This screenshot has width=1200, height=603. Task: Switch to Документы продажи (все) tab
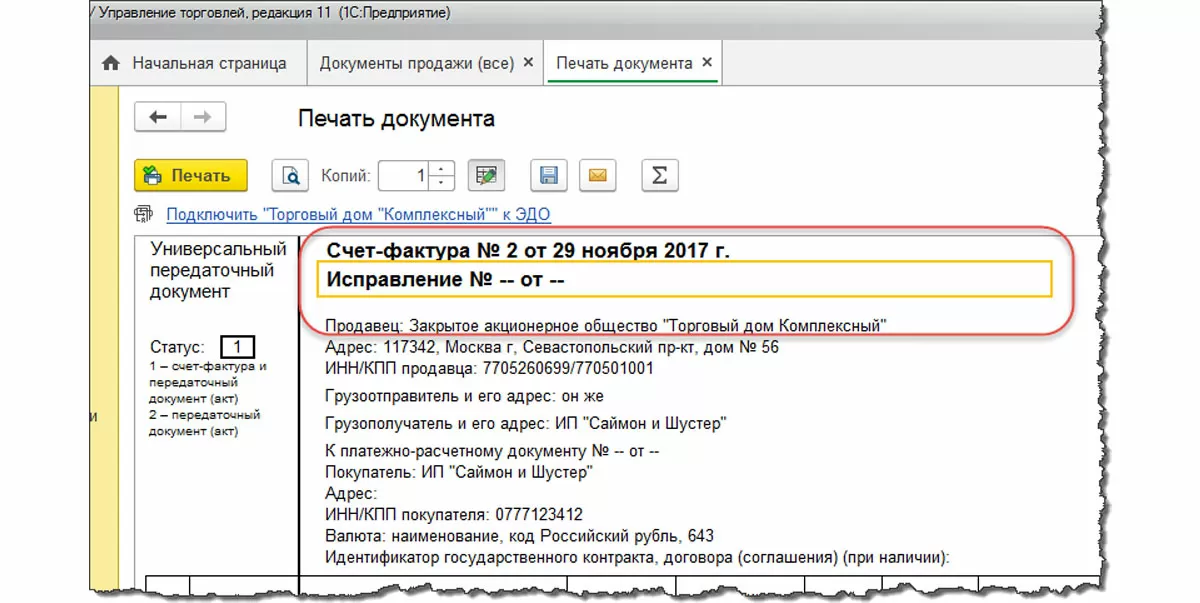coord(416,63)
